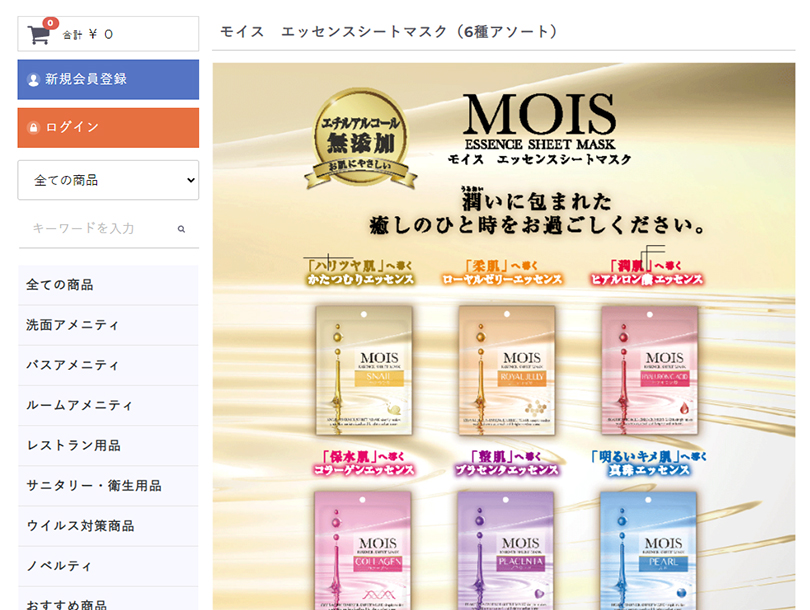Open ウイルス対策商品 category
Screen dimensions: 810x610
tap(108, 526)
